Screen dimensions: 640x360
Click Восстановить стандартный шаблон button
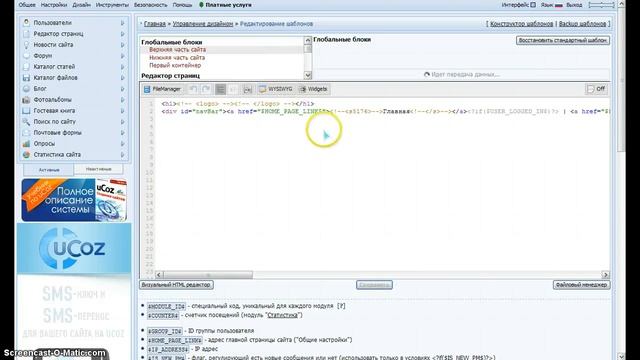(563, 40)
